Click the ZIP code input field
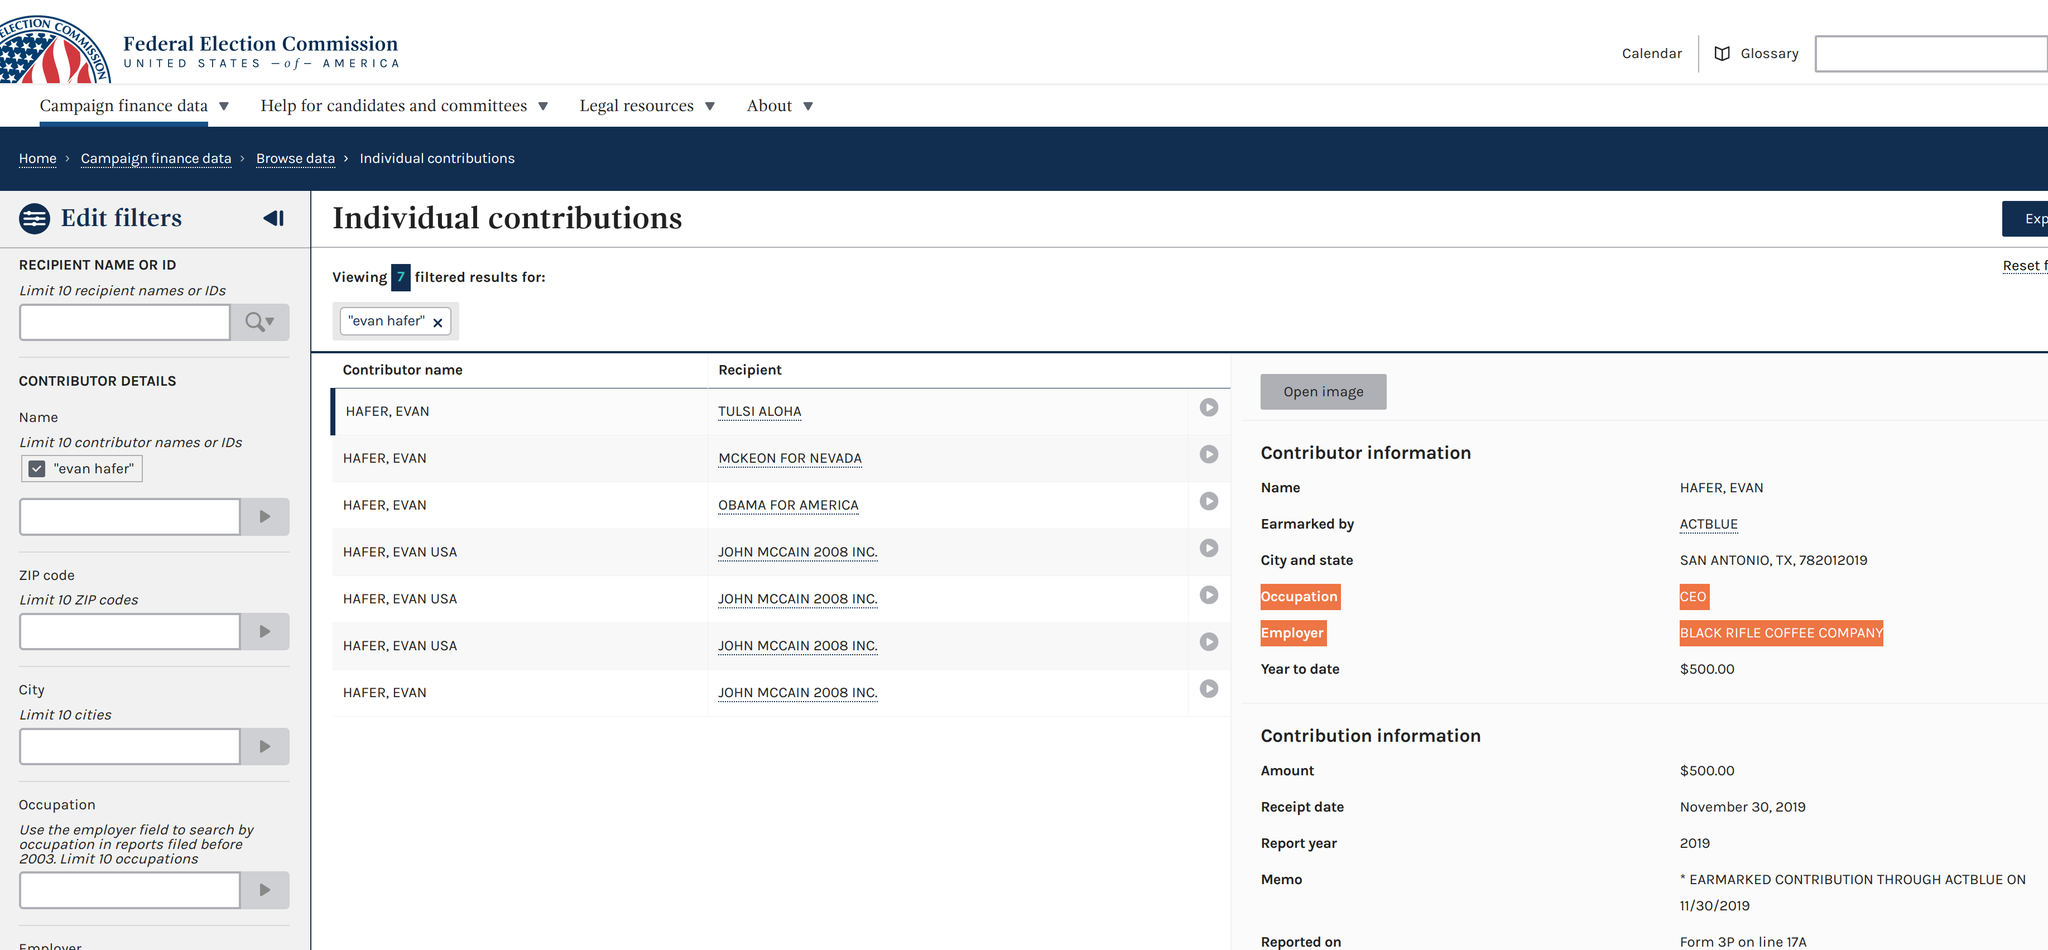This screenshot has height=950, width=2048. (x=130, y=632)
